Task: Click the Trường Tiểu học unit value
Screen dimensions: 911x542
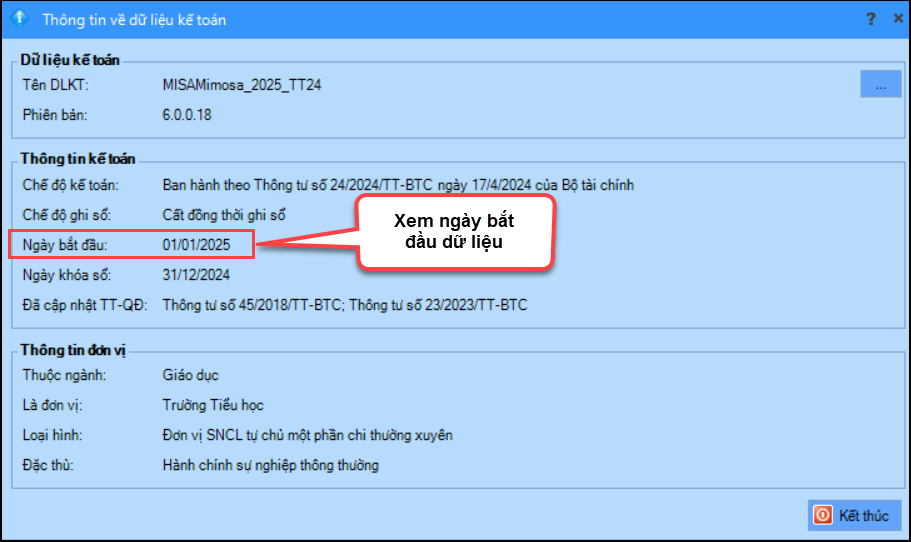Action: pyautogui.click(x=212, y=405)
